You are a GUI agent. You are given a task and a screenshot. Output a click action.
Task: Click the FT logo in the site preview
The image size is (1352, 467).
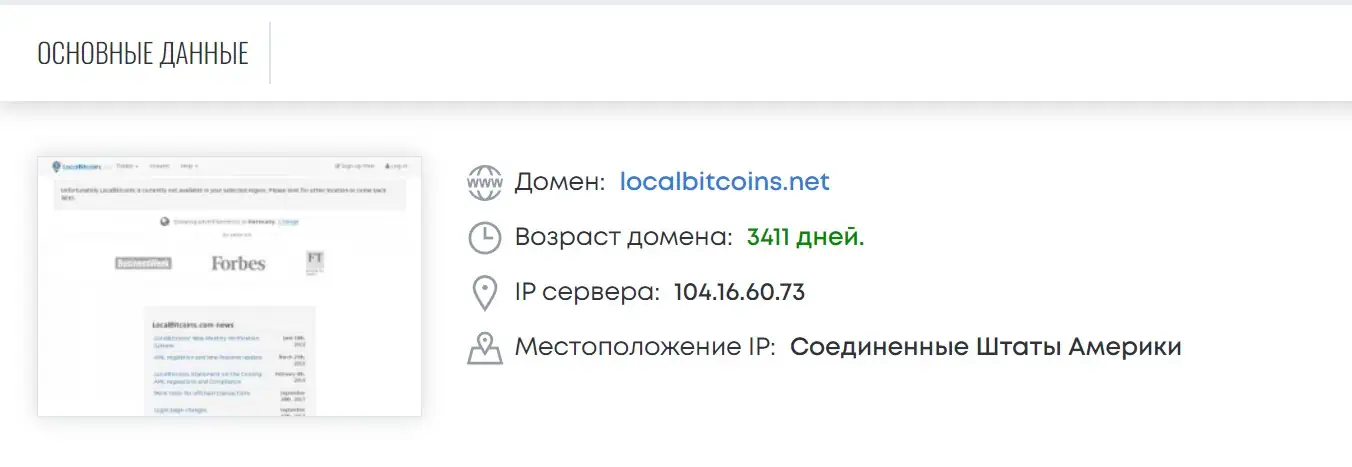point(315,263)
